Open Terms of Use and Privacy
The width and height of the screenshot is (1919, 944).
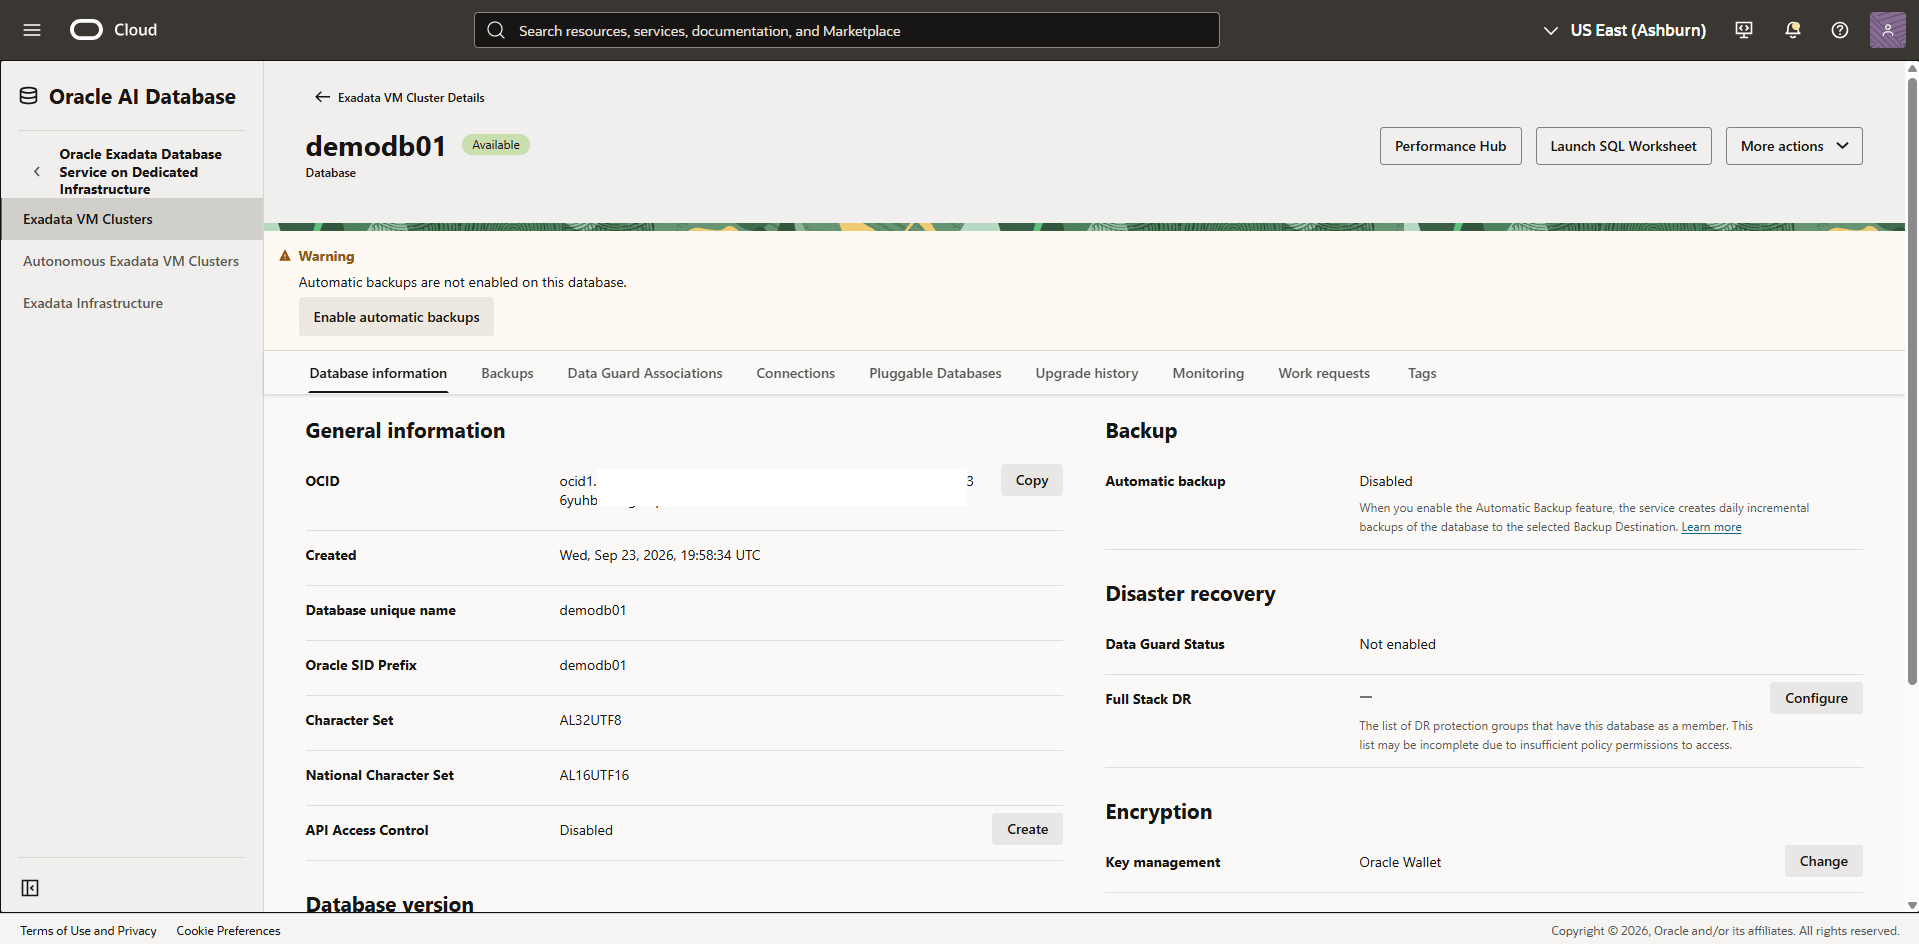88,930
